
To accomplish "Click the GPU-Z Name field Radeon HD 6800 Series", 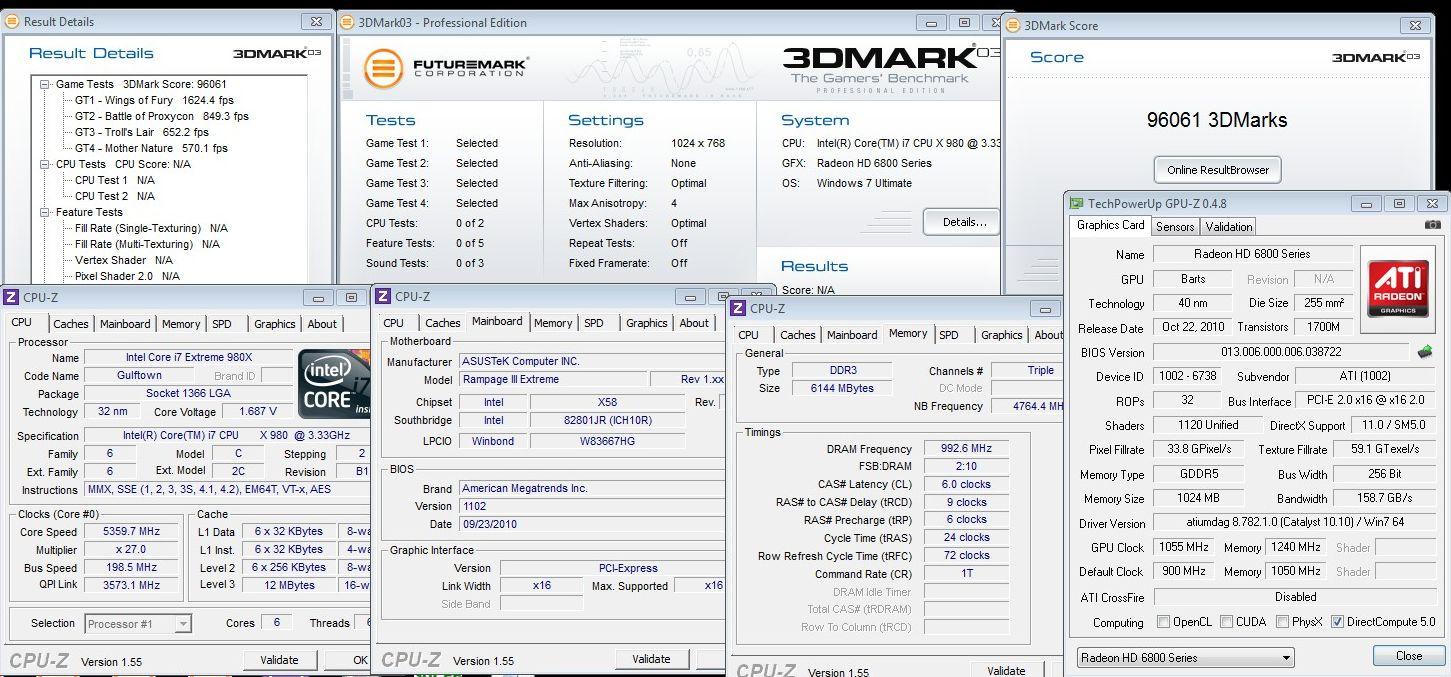I will coord(1252,254).
